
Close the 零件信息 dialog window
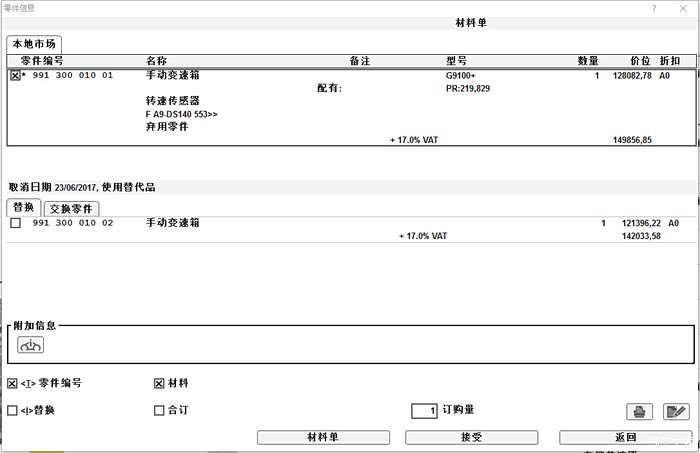(x=683, y=8)
